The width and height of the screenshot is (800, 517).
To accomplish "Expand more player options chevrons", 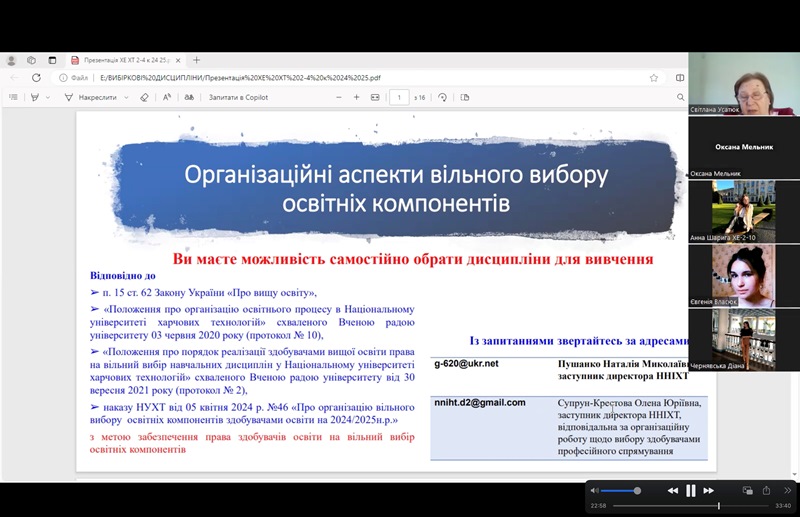I will coord(787,490).
